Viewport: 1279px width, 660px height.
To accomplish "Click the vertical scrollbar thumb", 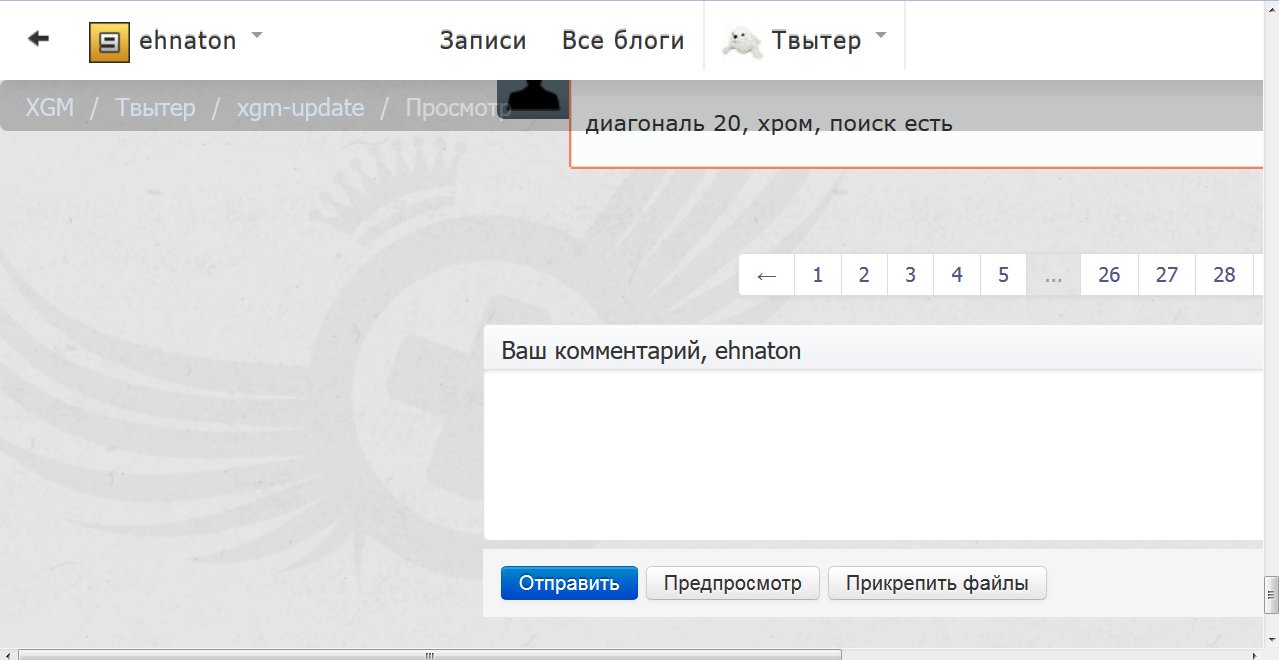I will click(1271, 594).
